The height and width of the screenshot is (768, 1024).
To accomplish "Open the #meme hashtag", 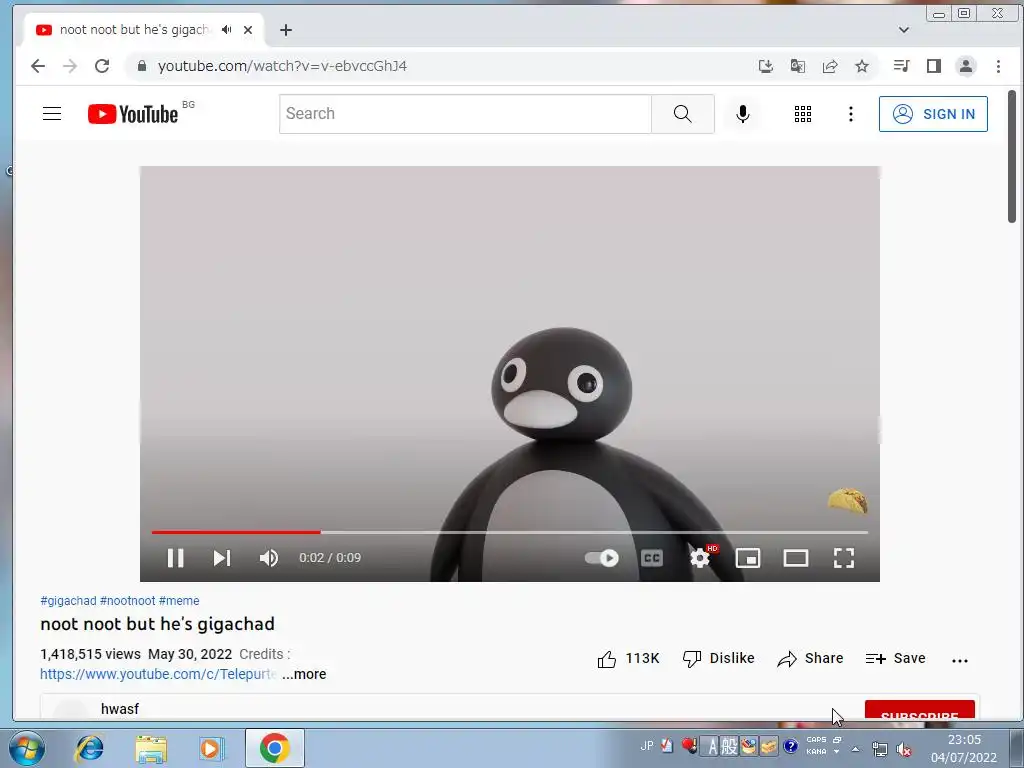I will click(179, 601).
